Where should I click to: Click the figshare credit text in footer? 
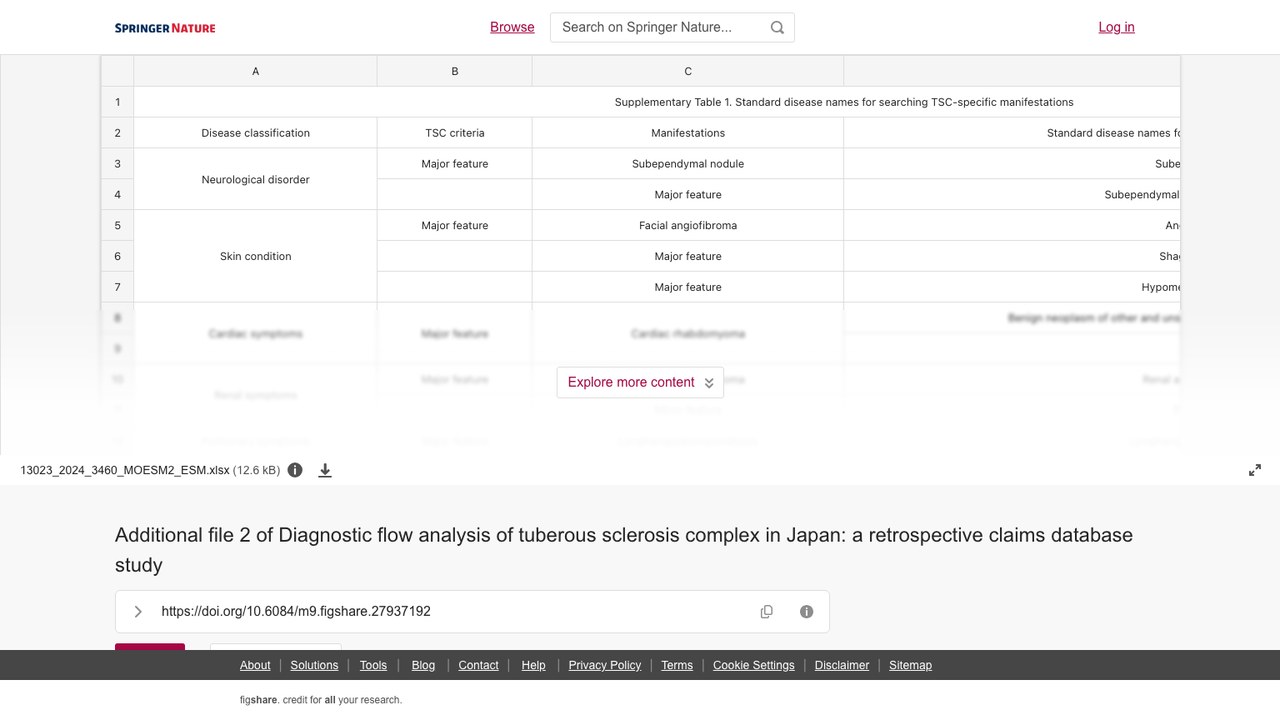click(x=321, y=700)
